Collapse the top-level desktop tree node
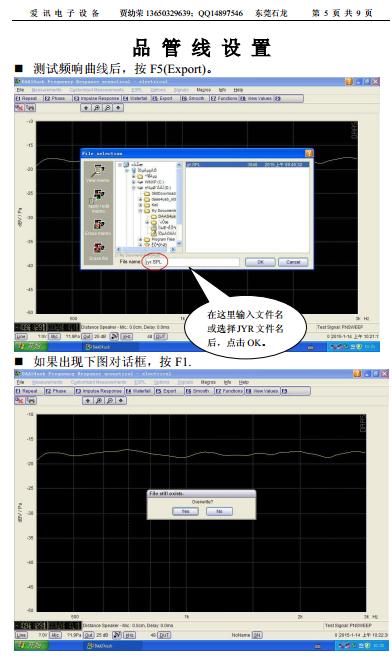This screenshot has height=659, width=392. [120, 165]
